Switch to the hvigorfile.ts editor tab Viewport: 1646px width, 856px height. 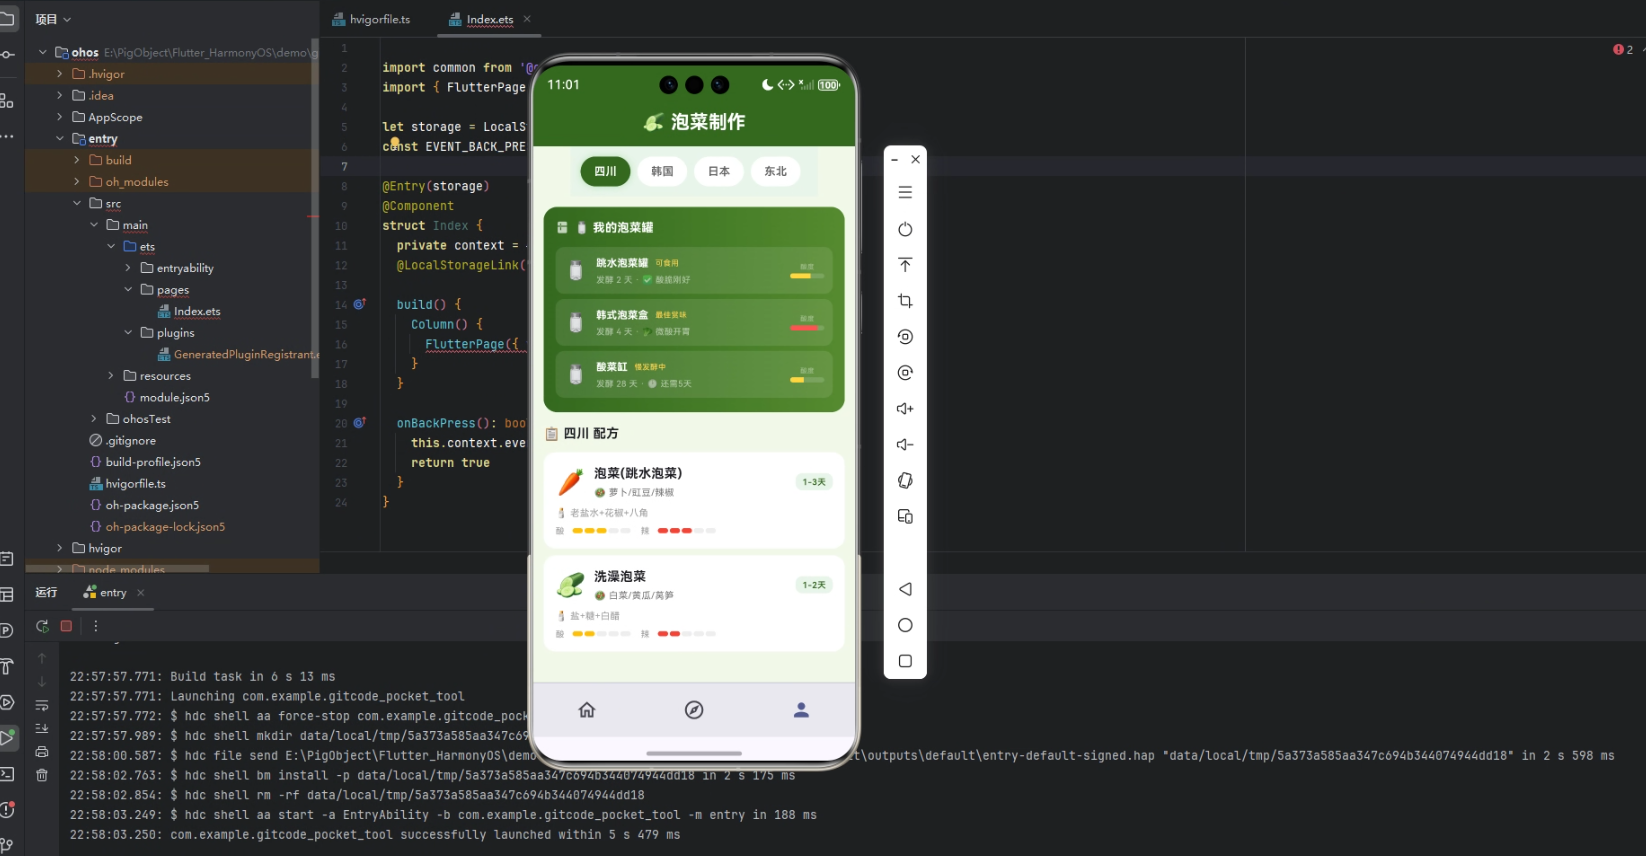371,19
